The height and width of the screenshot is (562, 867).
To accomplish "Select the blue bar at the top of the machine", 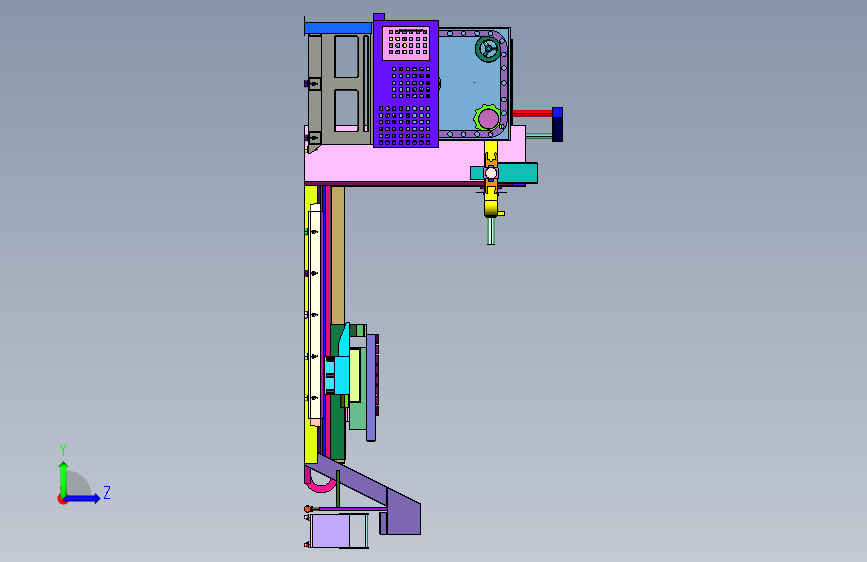I will coord(338,28).
